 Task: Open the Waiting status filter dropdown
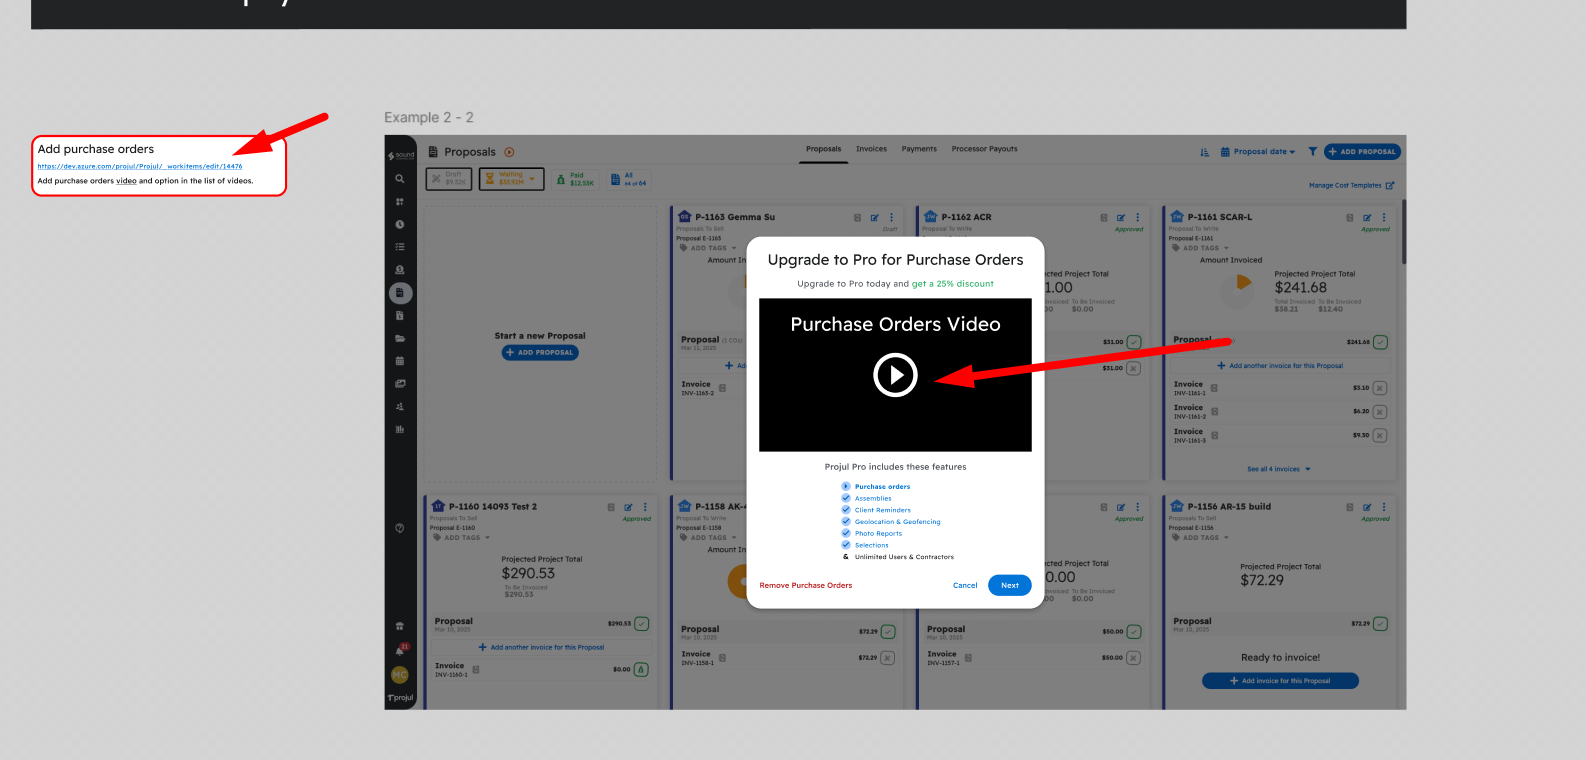click(x=511, y=179)
